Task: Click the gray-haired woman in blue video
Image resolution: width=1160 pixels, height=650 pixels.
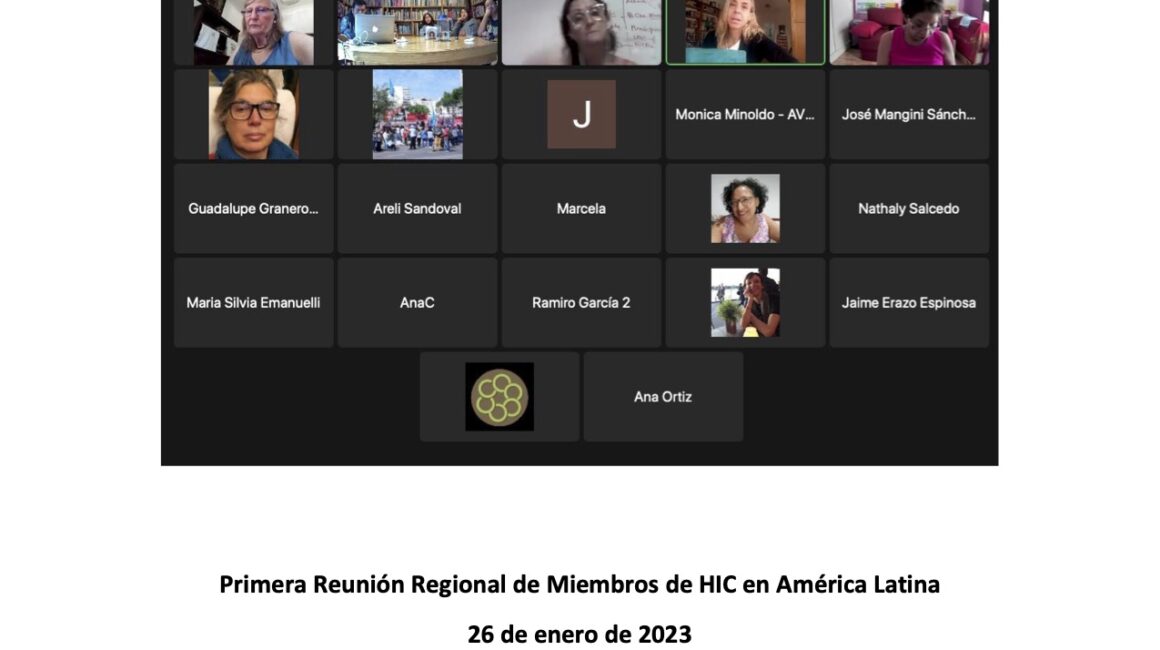Action: click(x=254, y=32)
